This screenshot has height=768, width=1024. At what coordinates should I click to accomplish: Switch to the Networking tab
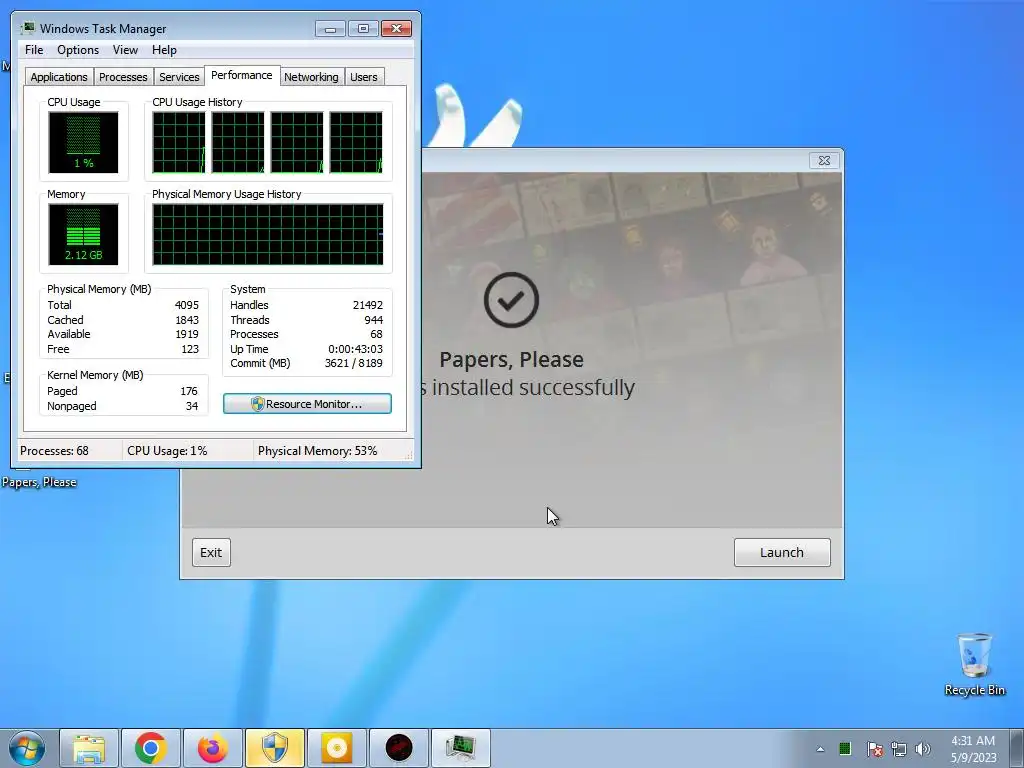tap(311, 77)
